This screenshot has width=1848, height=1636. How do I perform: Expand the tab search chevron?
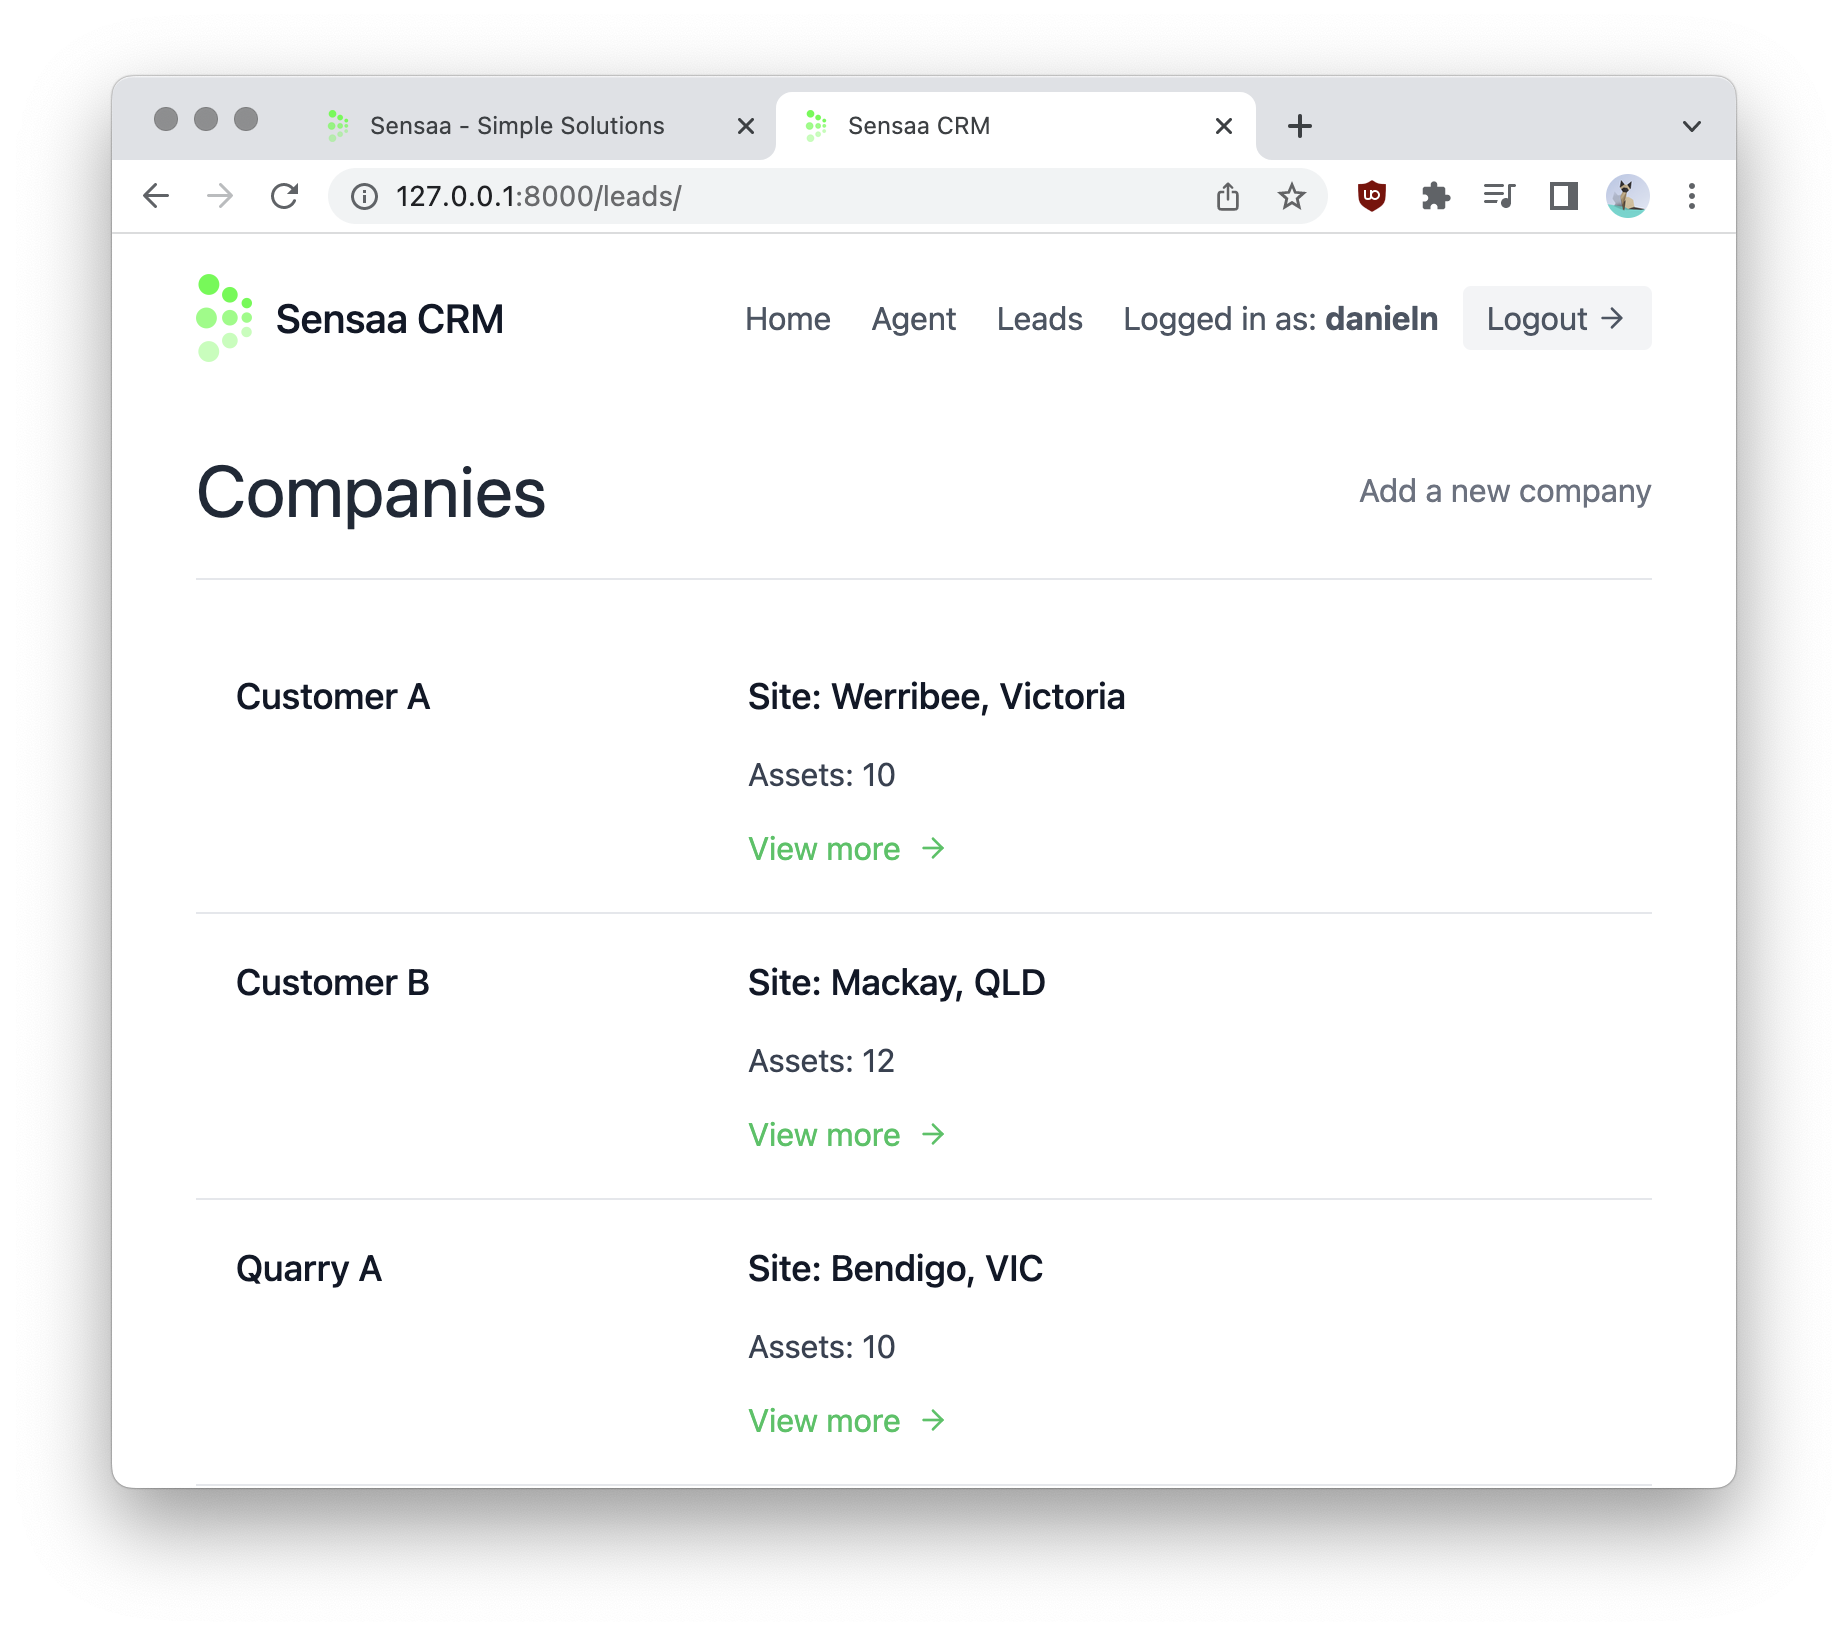click(x=1692, y=126)
